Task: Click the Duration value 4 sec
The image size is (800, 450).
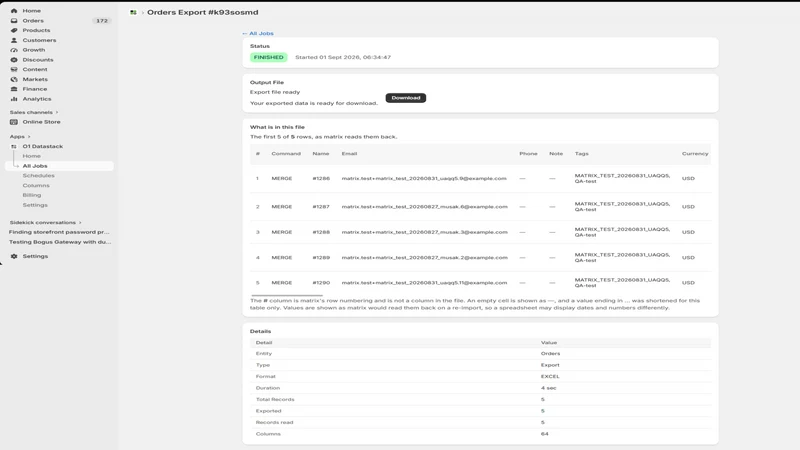Action: [548, 388]
